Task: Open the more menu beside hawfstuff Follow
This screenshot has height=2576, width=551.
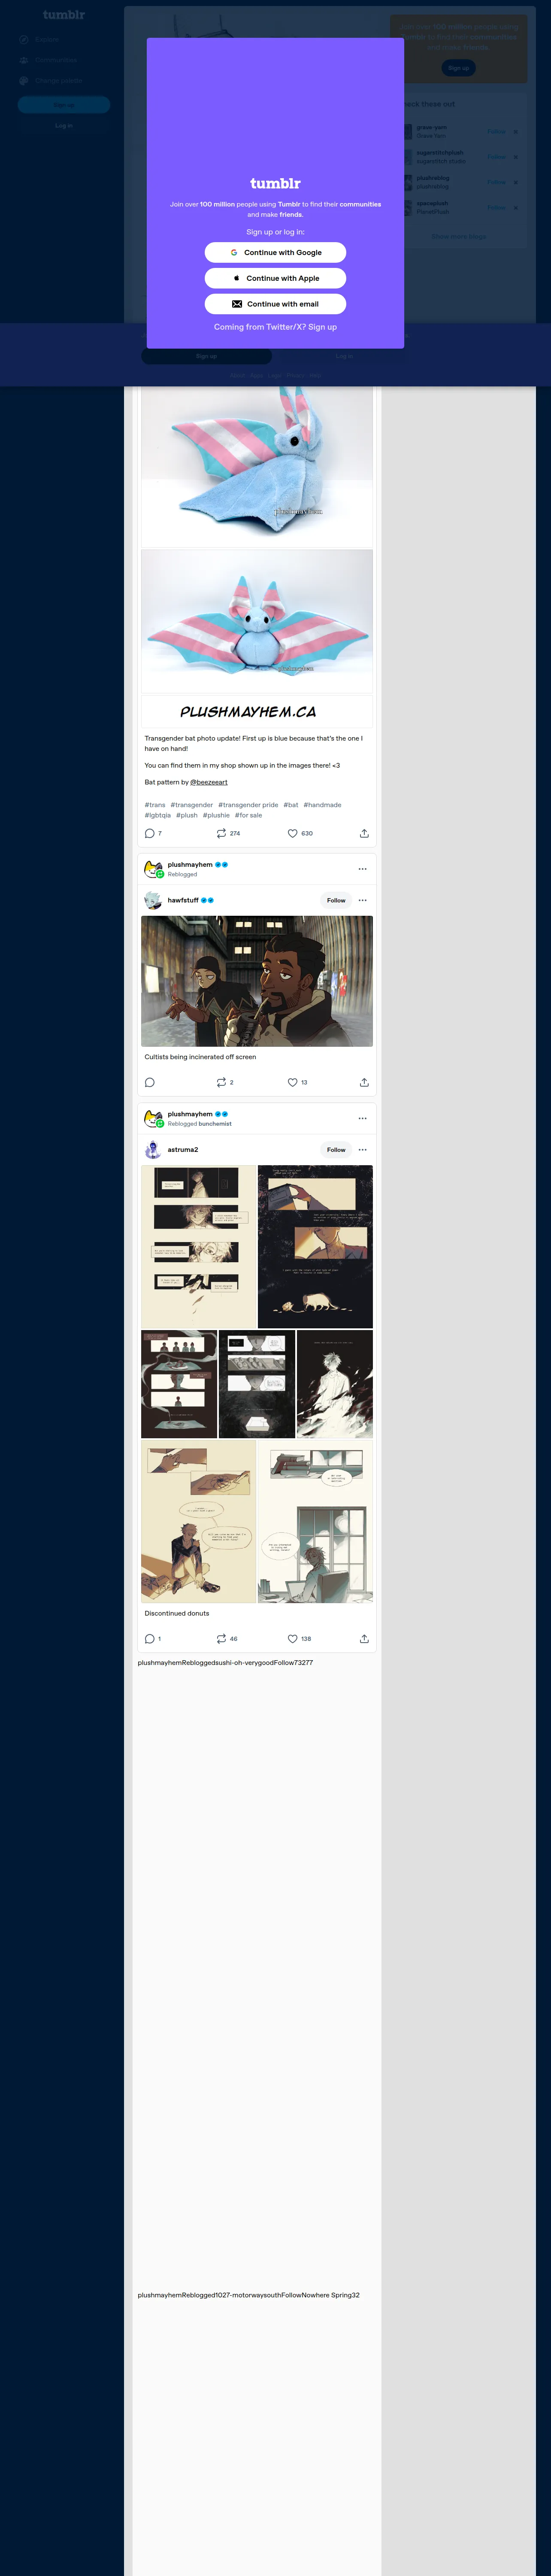Action: pos(362,900)
